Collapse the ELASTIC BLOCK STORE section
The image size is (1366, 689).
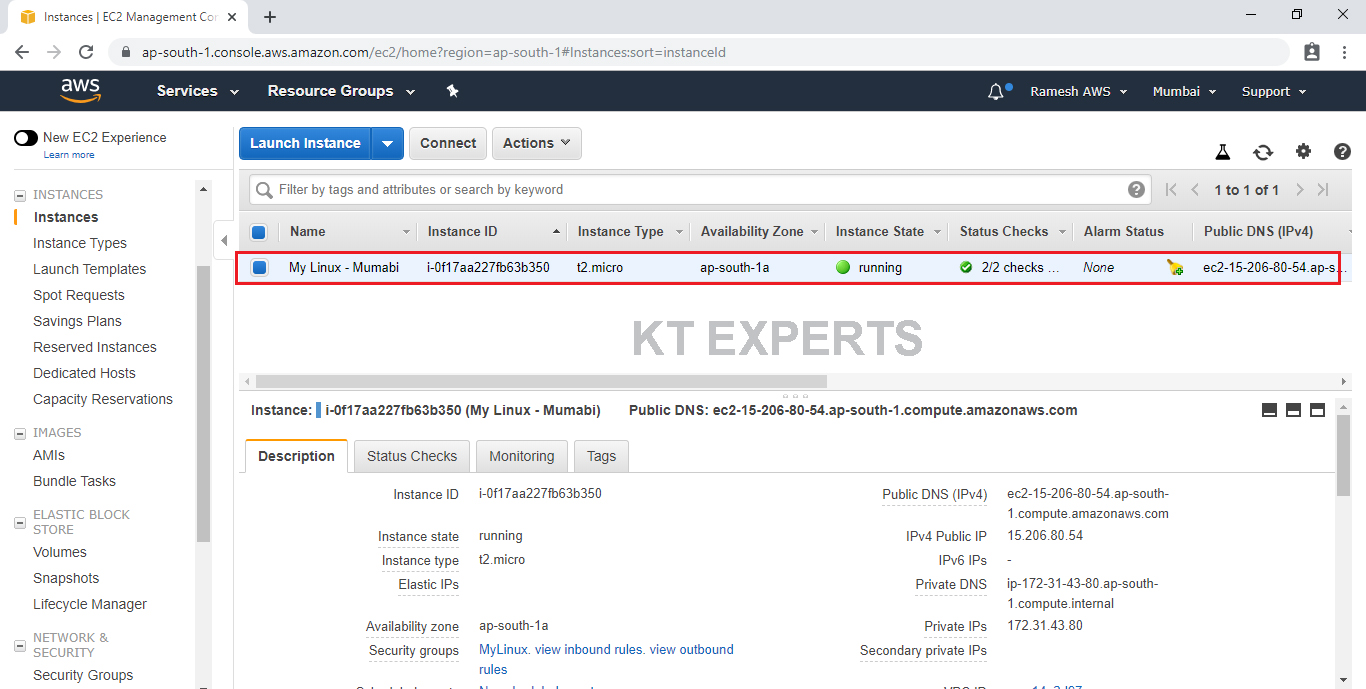pyautogui.click(x=20, y=523)
